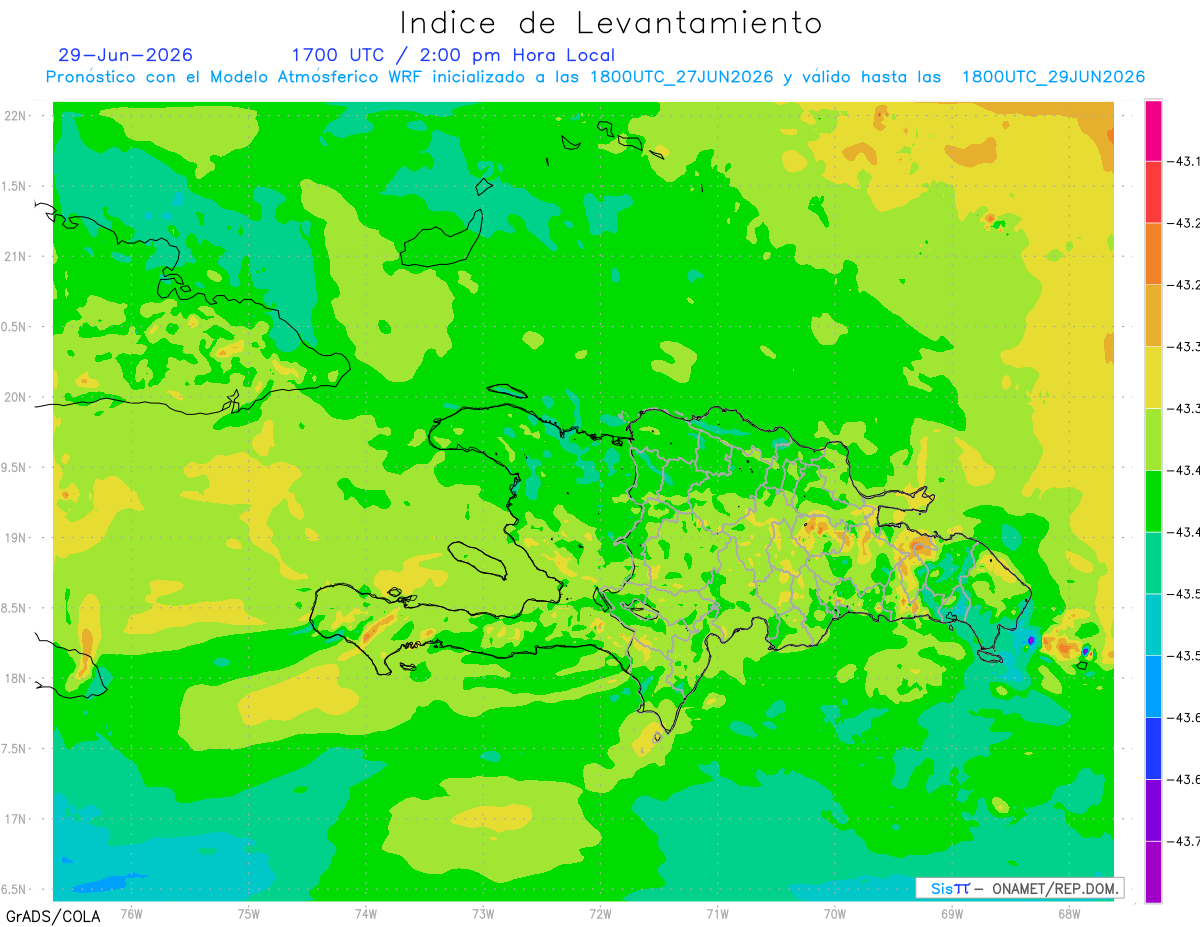
Task: Click the "ONAMET/REP.DOM." credit box
Action: [x=1019, y=888]
